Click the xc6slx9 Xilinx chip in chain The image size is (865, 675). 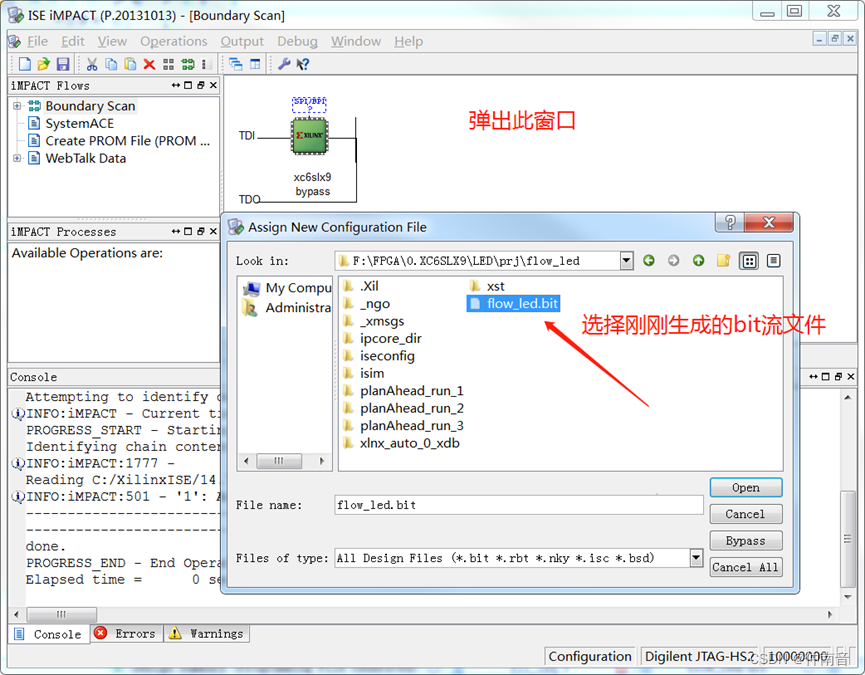(309, 135)
